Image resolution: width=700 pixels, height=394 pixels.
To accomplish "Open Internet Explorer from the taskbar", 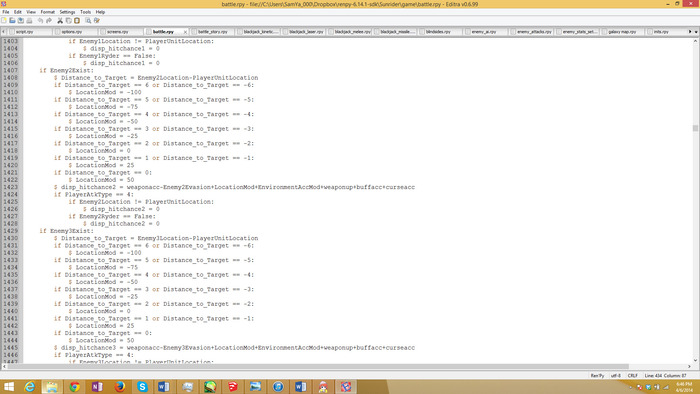I will [x=29, y=387].
